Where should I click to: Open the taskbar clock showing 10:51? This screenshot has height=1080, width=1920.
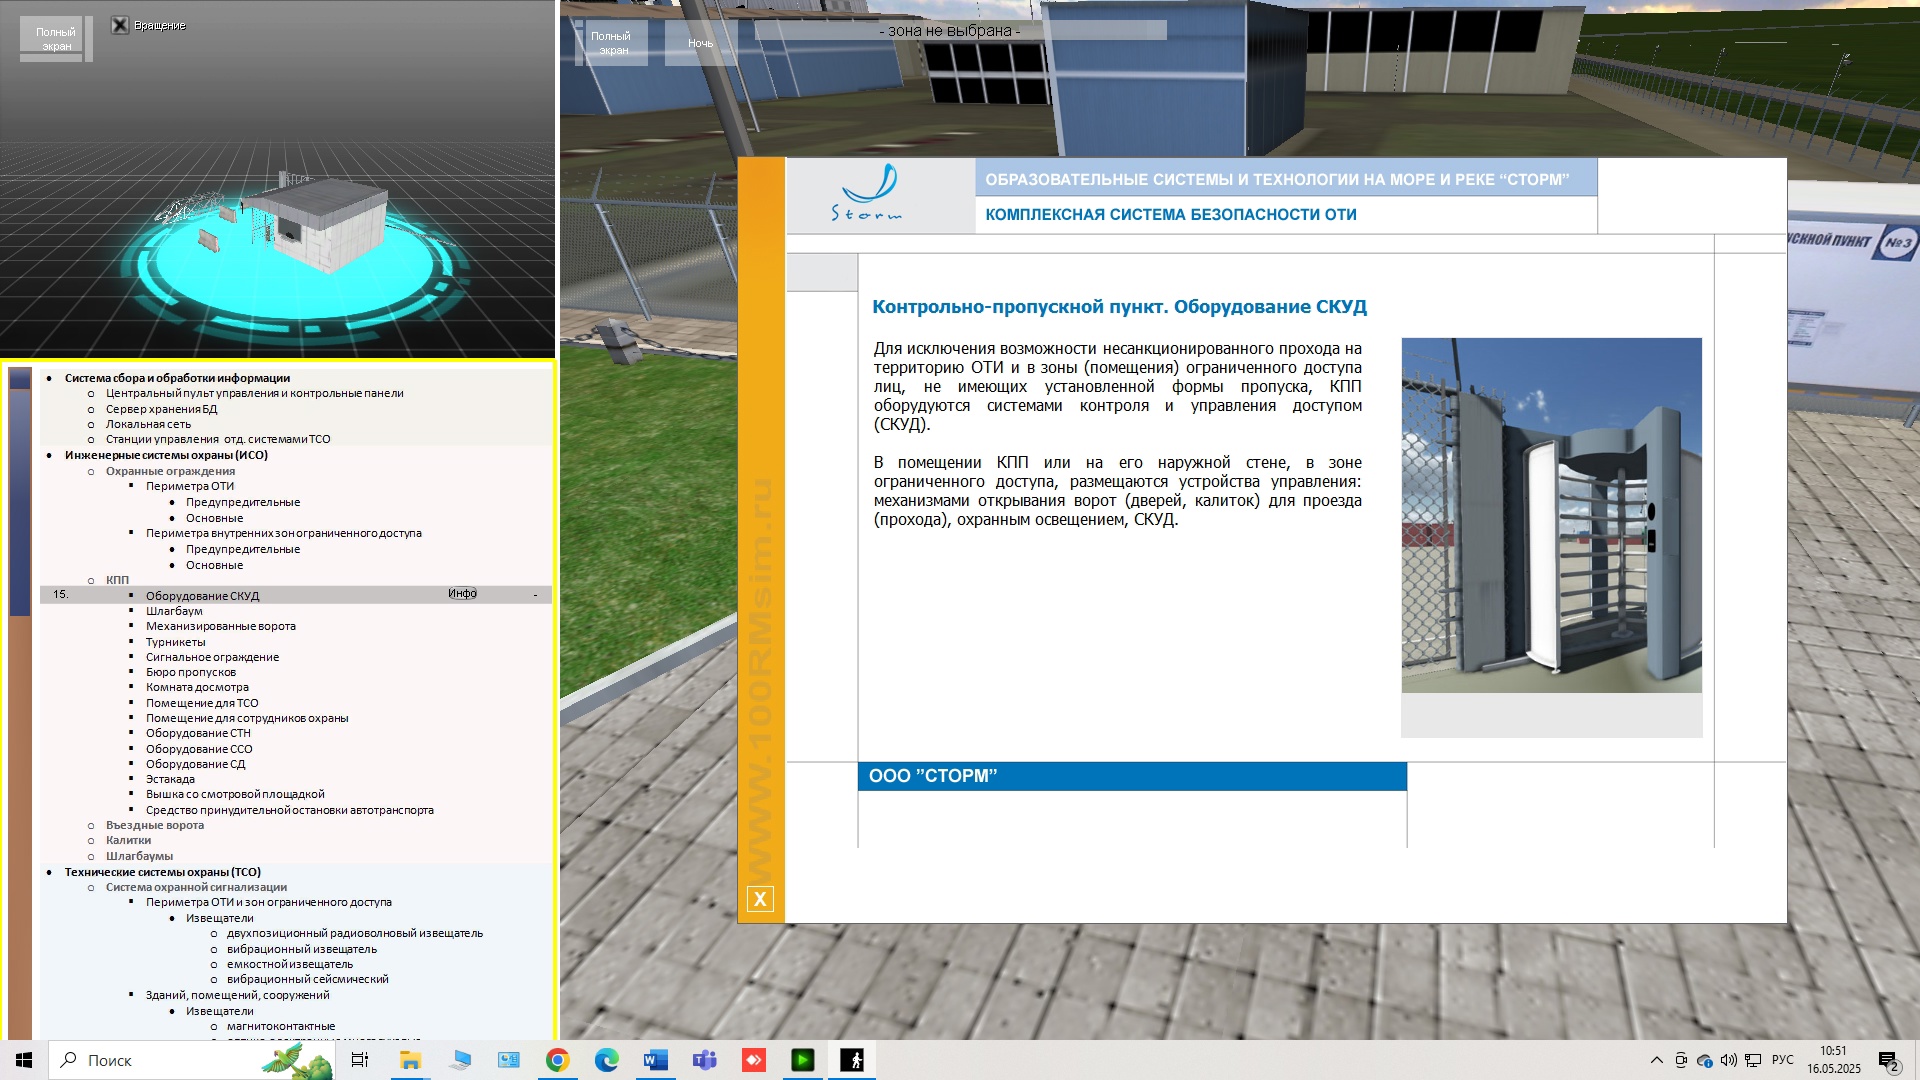[1834, 1060]
